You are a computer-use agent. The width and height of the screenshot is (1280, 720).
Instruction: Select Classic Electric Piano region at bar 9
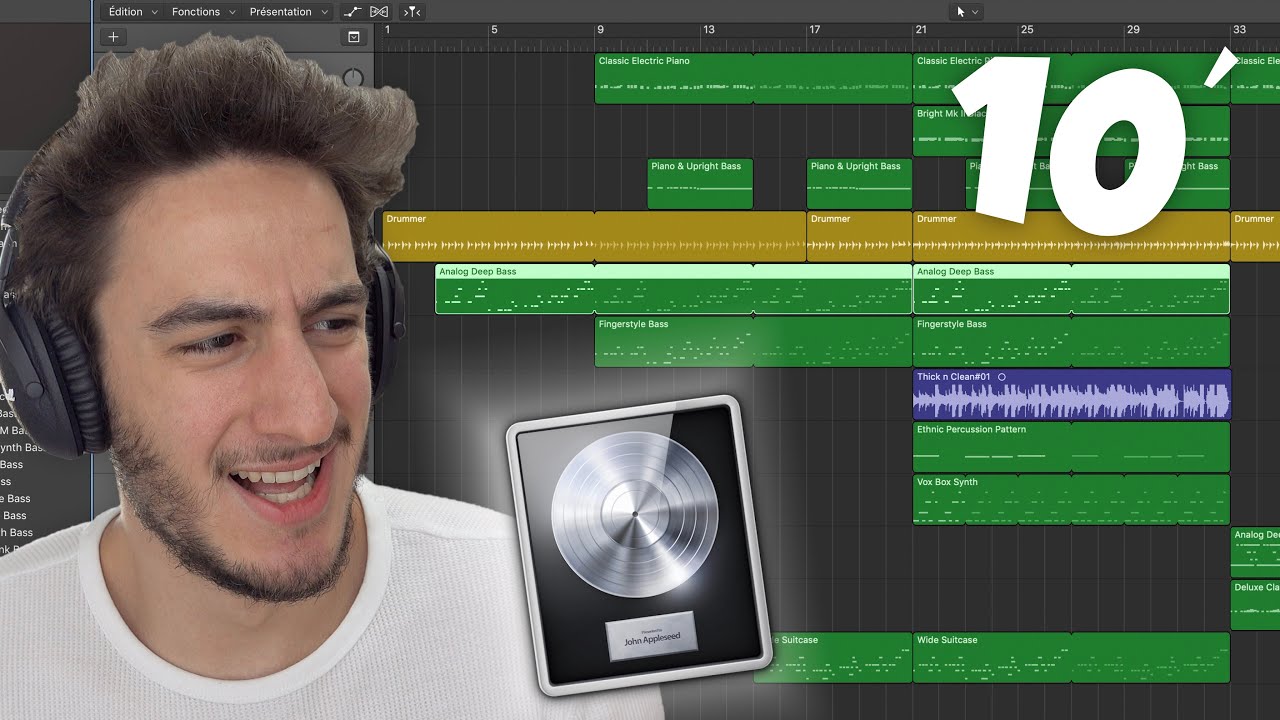(x=753, y=78)
